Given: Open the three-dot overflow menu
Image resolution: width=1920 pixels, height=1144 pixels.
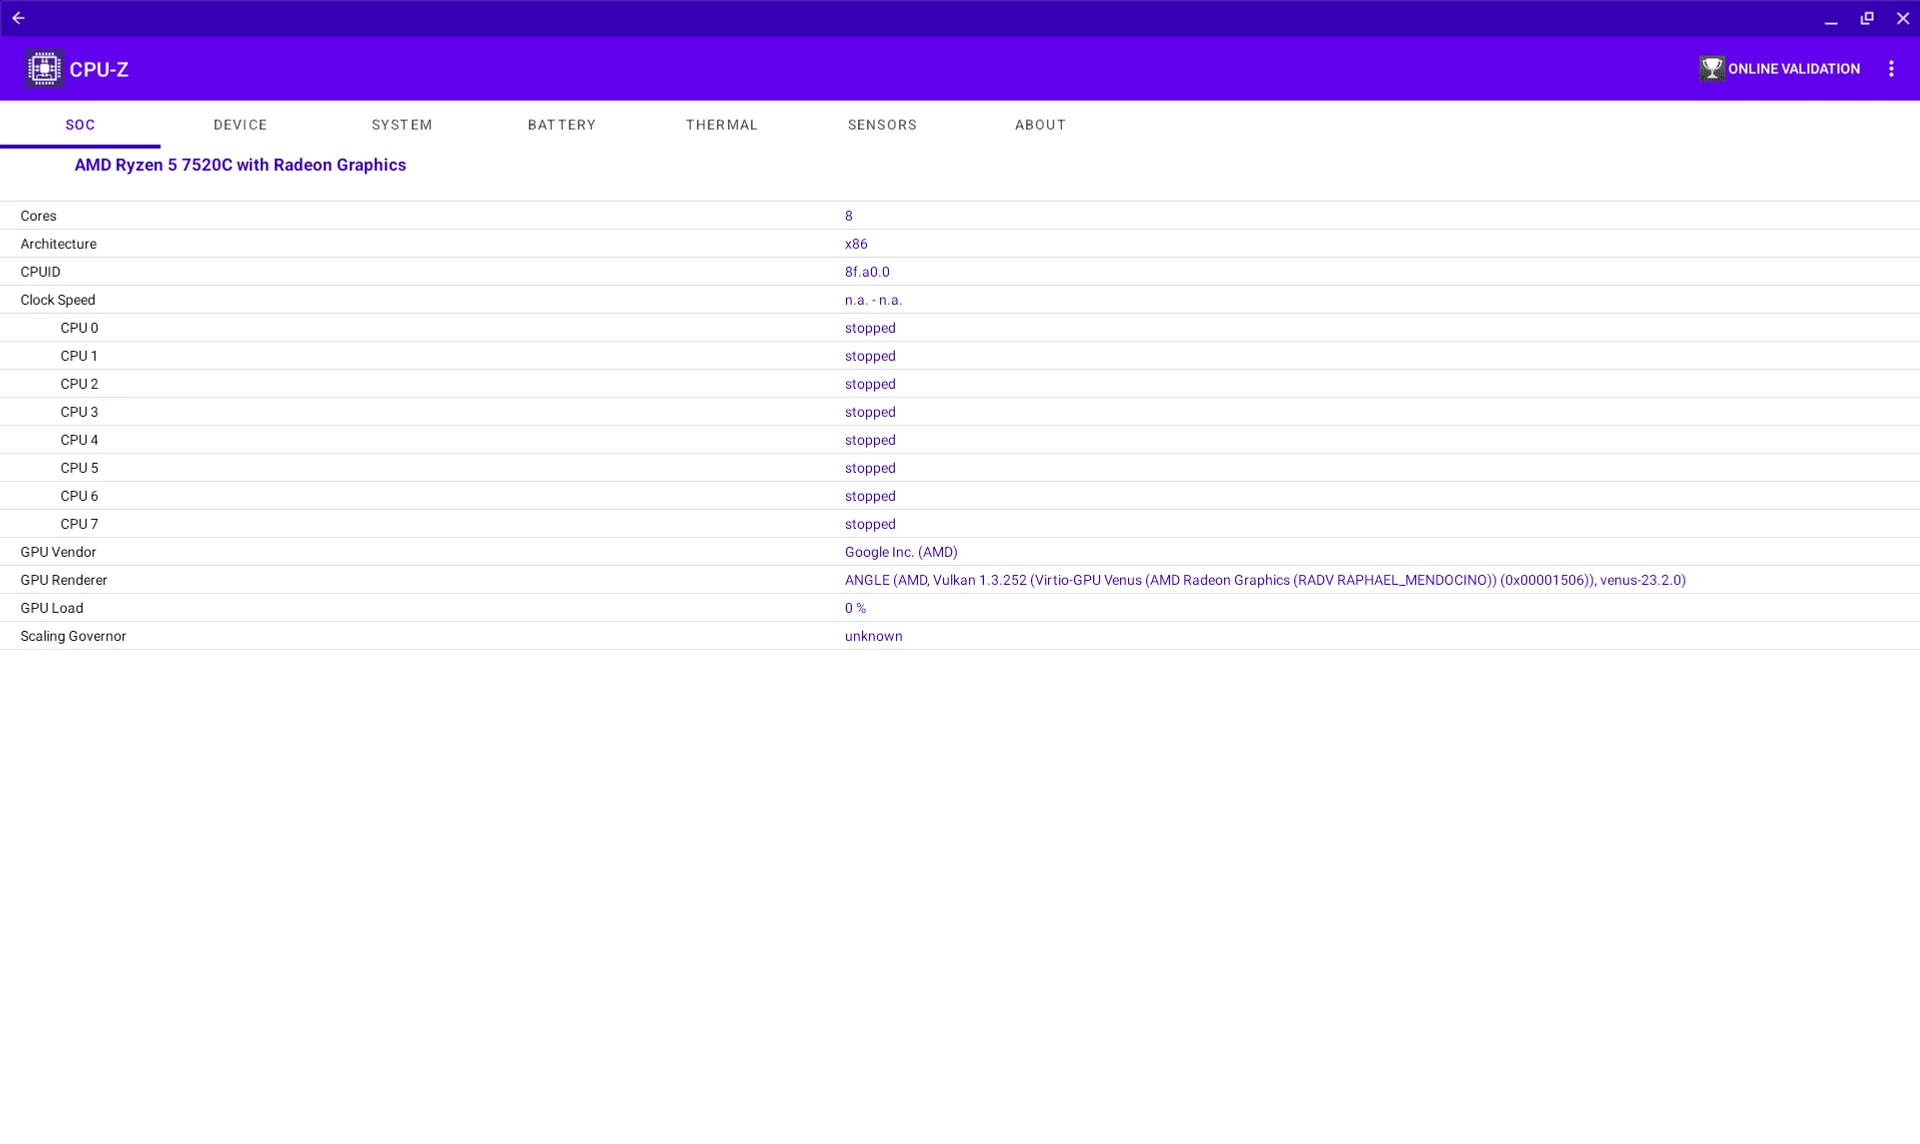Looking at the screenshot, I should pyautogui.click(x=1890, y=68).
